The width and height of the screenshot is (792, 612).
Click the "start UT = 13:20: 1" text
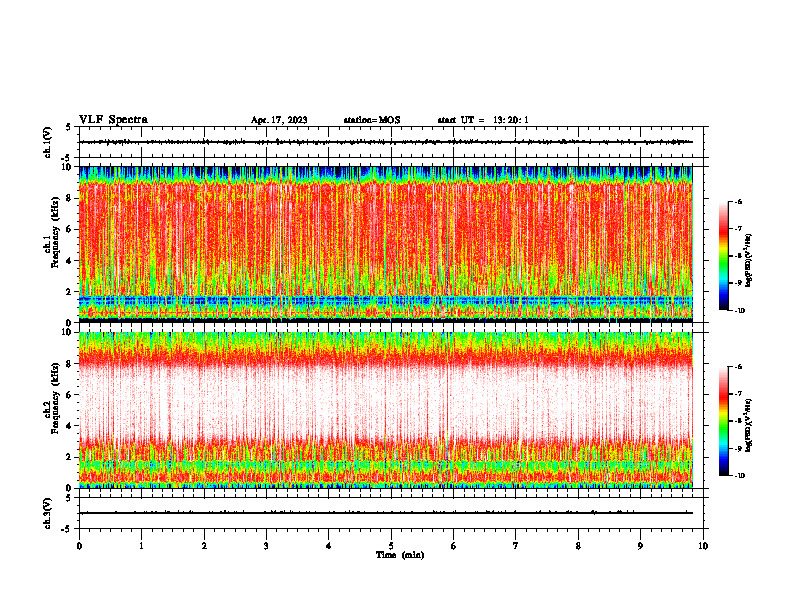[x=483, y=120]
